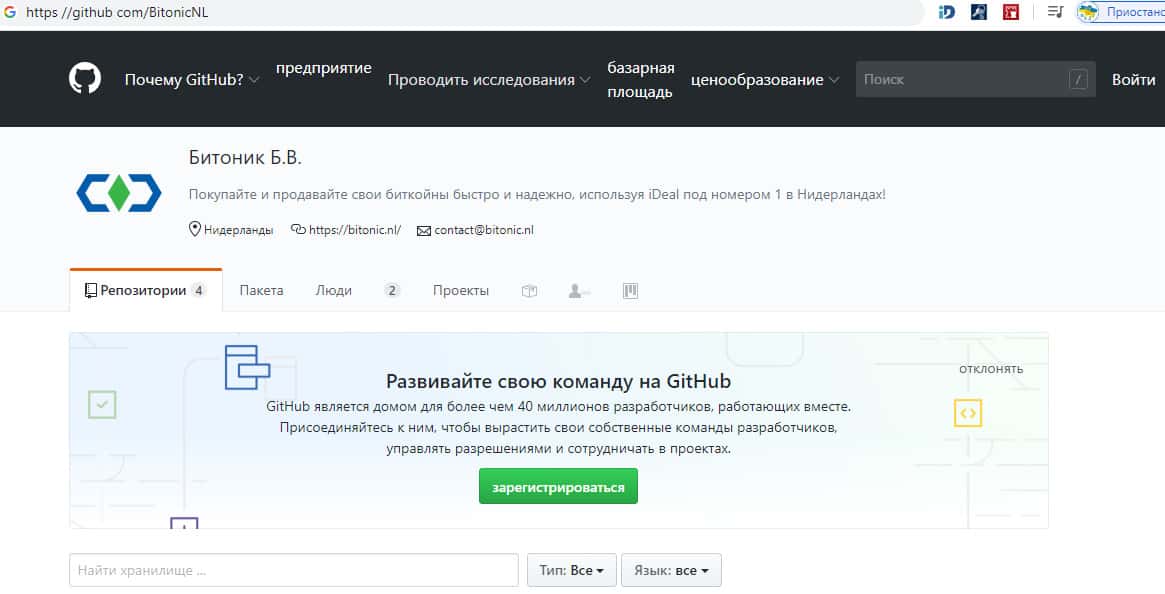Open the "Тип: Все" filter dropdown

point(571,570)
